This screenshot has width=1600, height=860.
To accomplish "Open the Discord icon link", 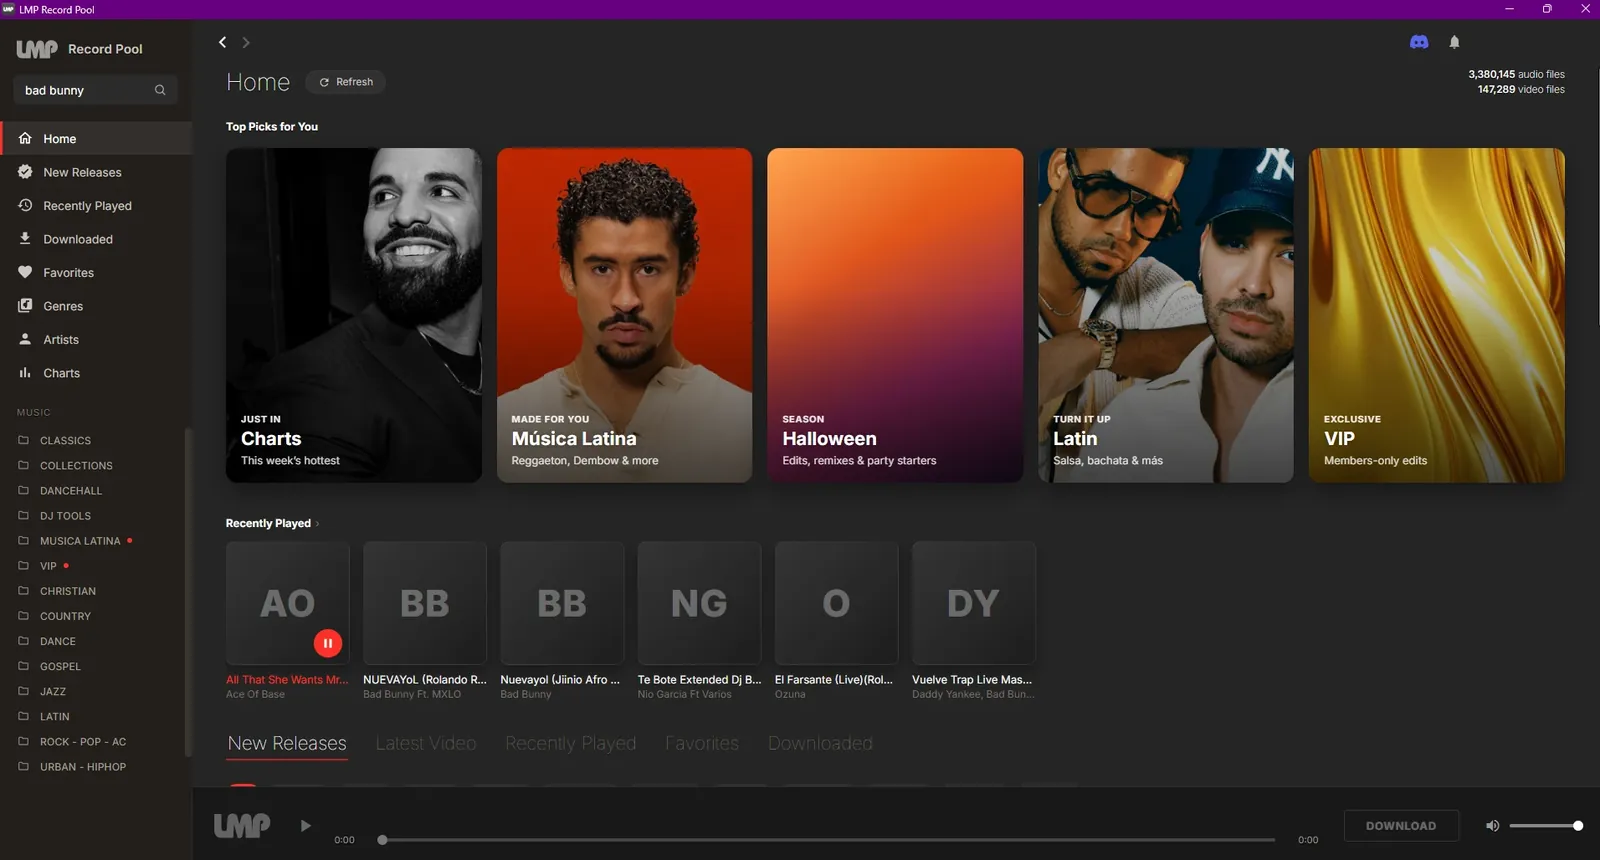I will [1419, 42].
